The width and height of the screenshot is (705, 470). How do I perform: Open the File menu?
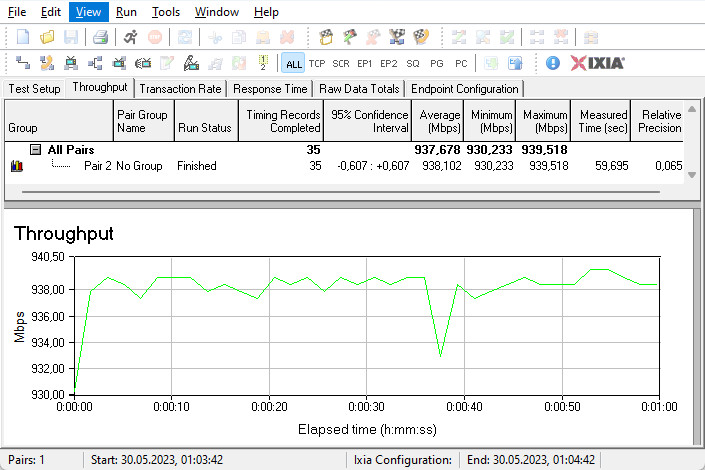(17, 12)
